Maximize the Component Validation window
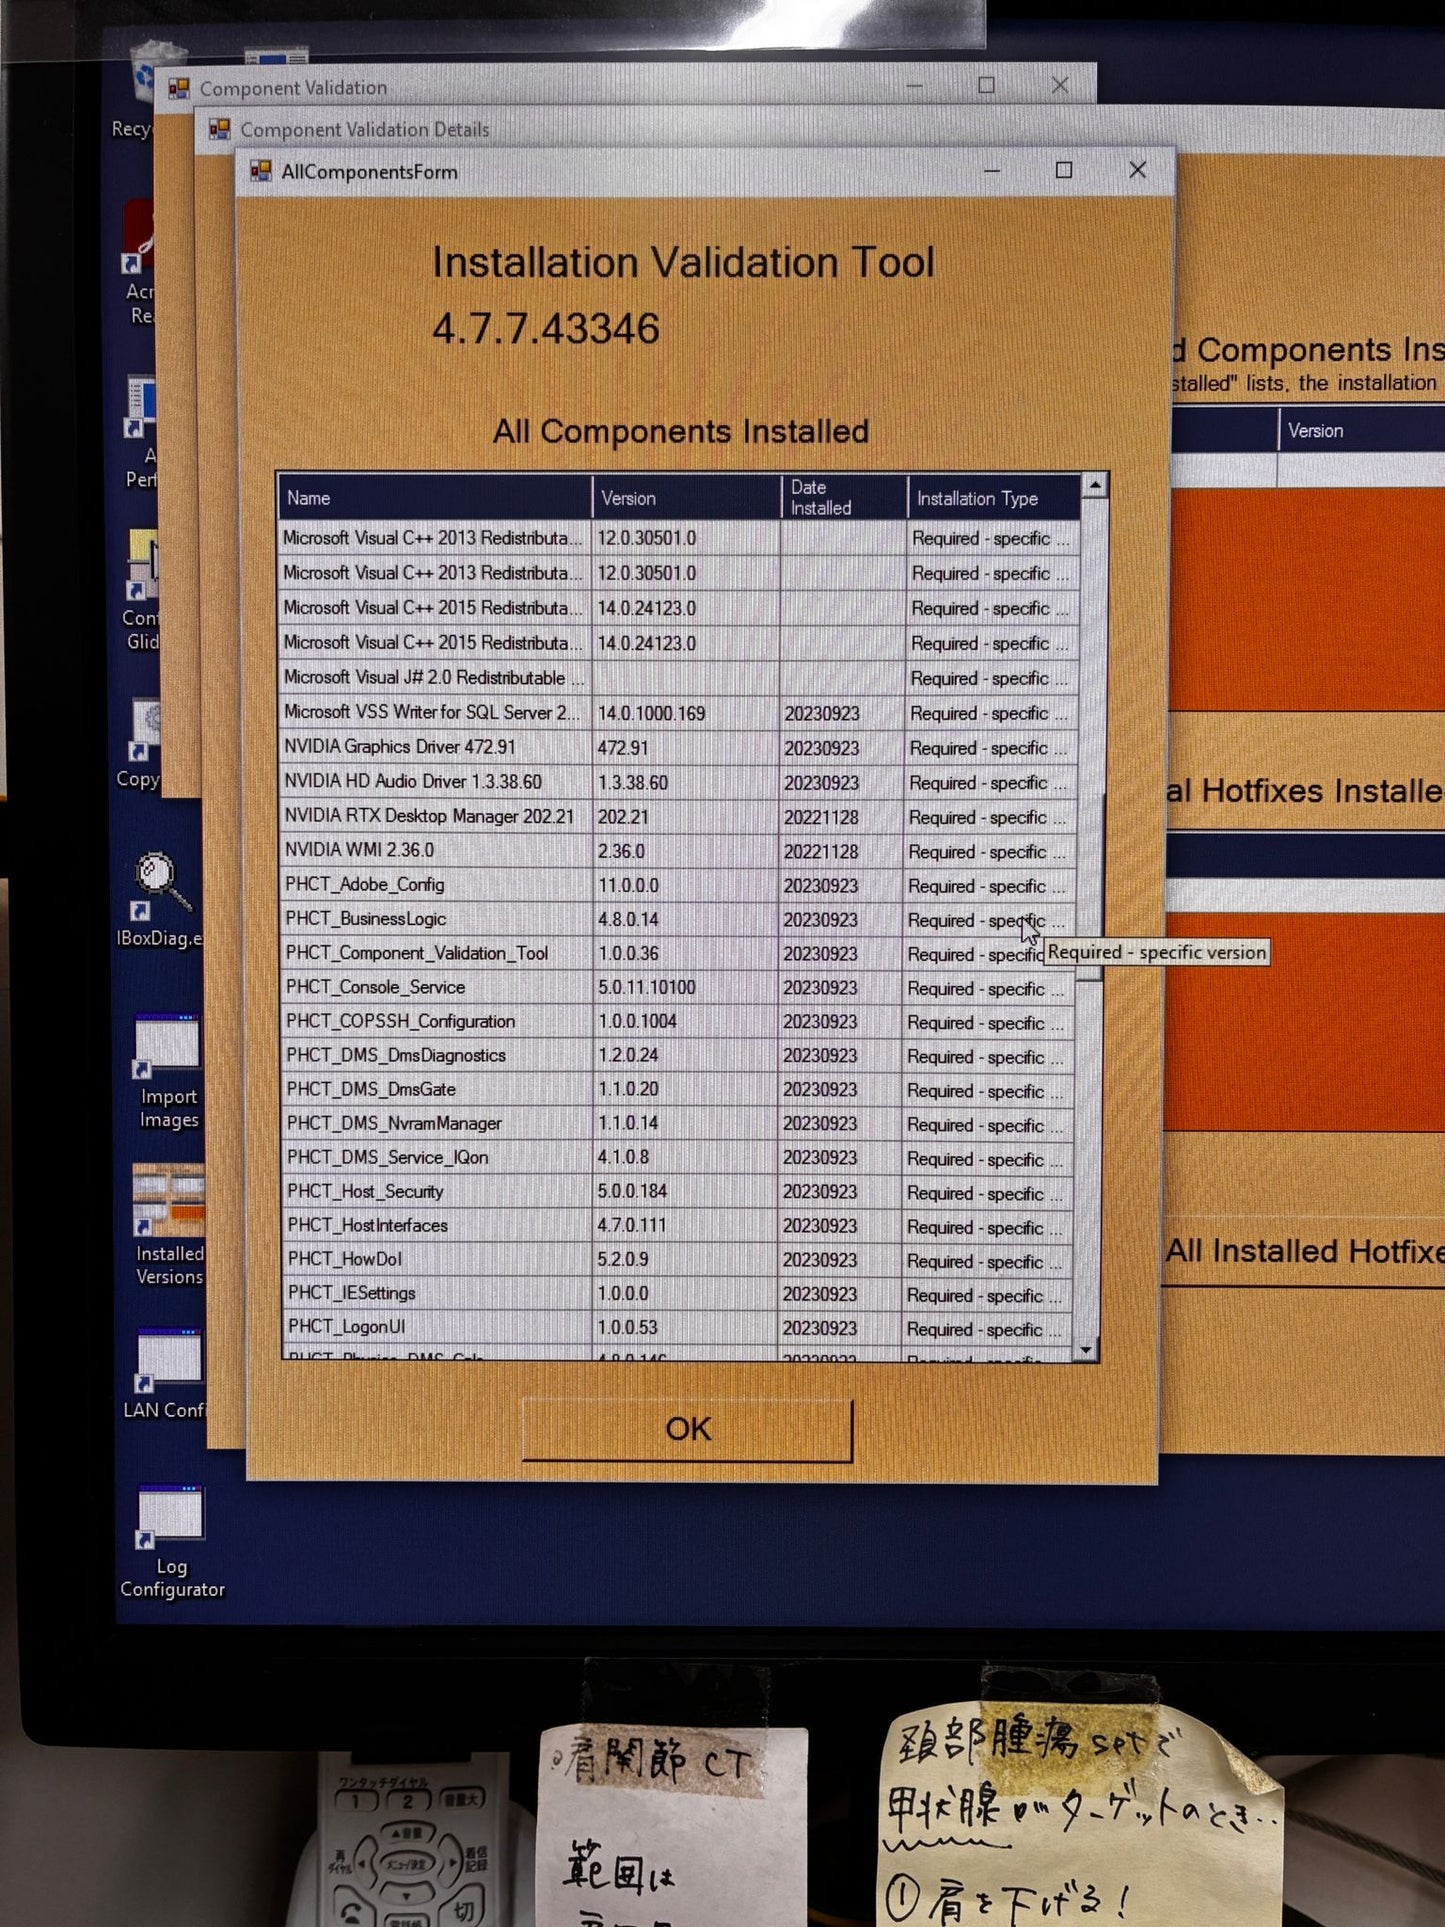The height and width of the screenshot is (1927, 1445). (x=986, y=86)
